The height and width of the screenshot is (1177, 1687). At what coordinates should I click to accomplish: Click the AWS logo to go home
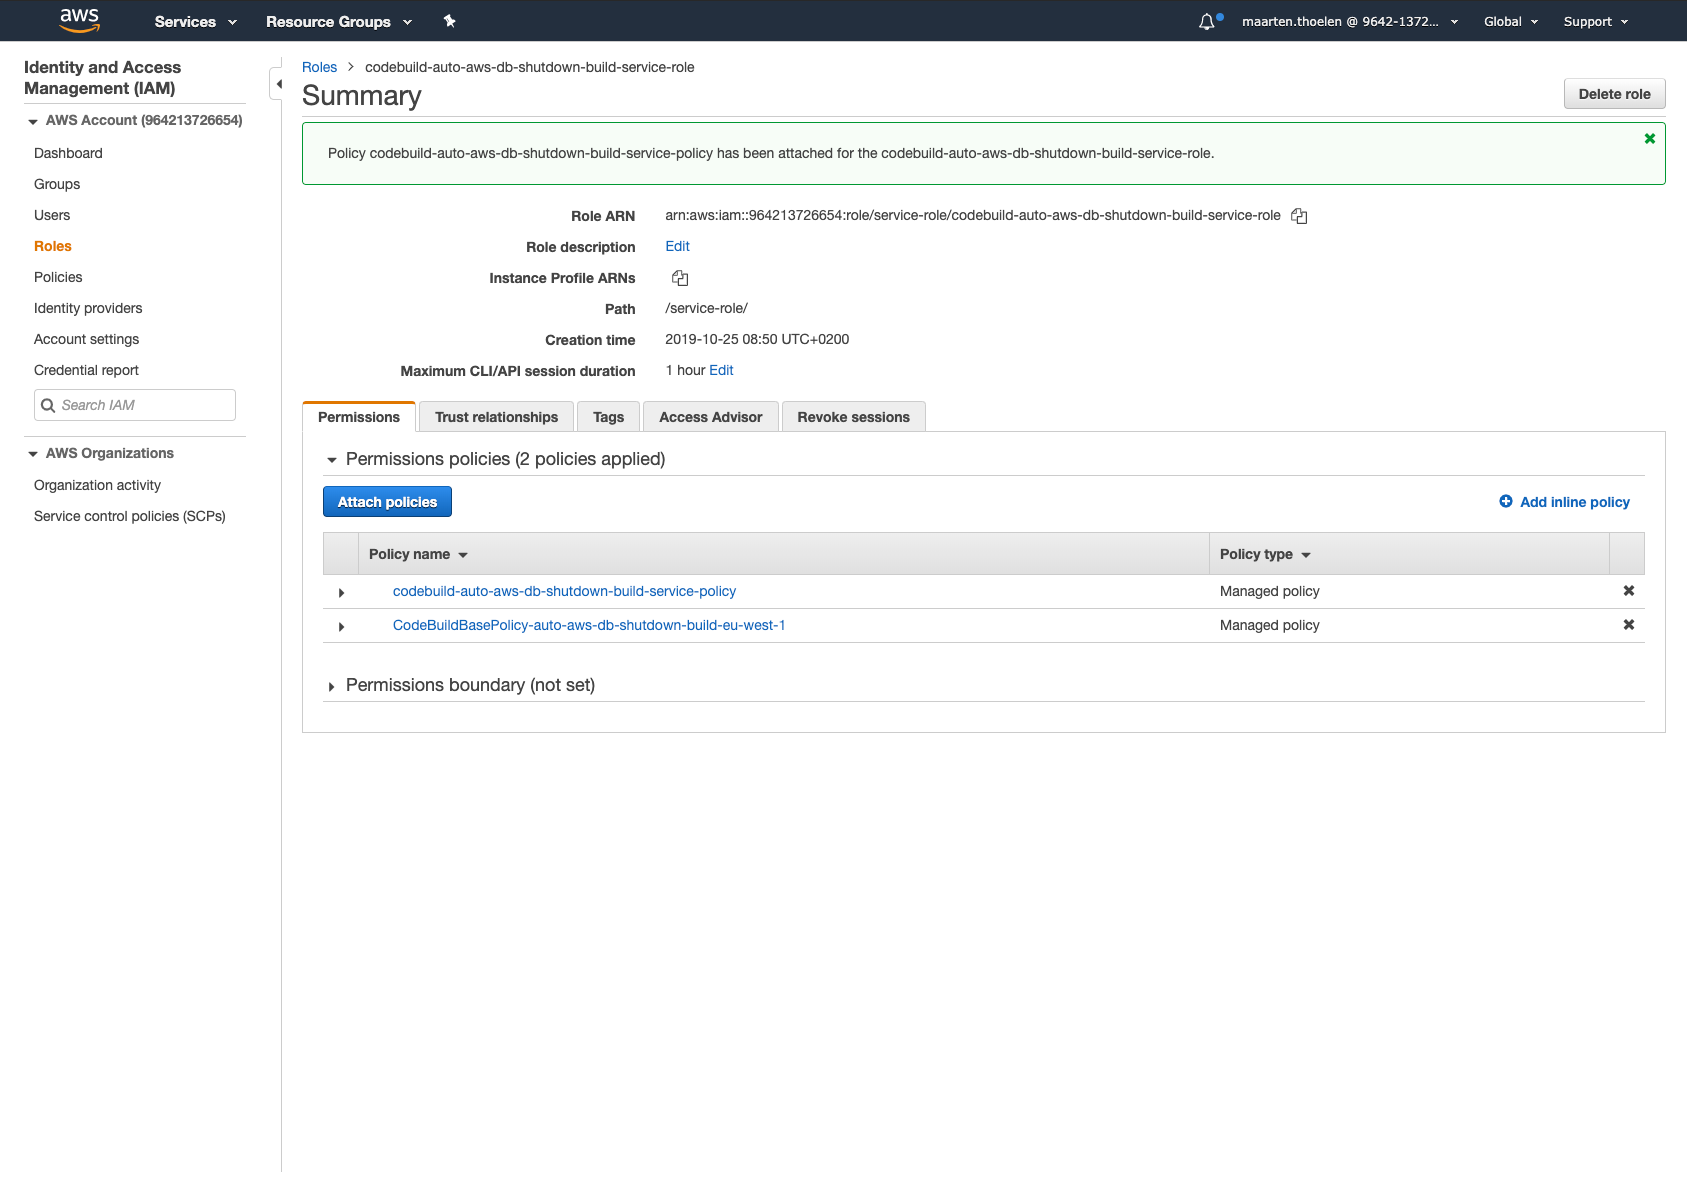[x=79, y=20]
